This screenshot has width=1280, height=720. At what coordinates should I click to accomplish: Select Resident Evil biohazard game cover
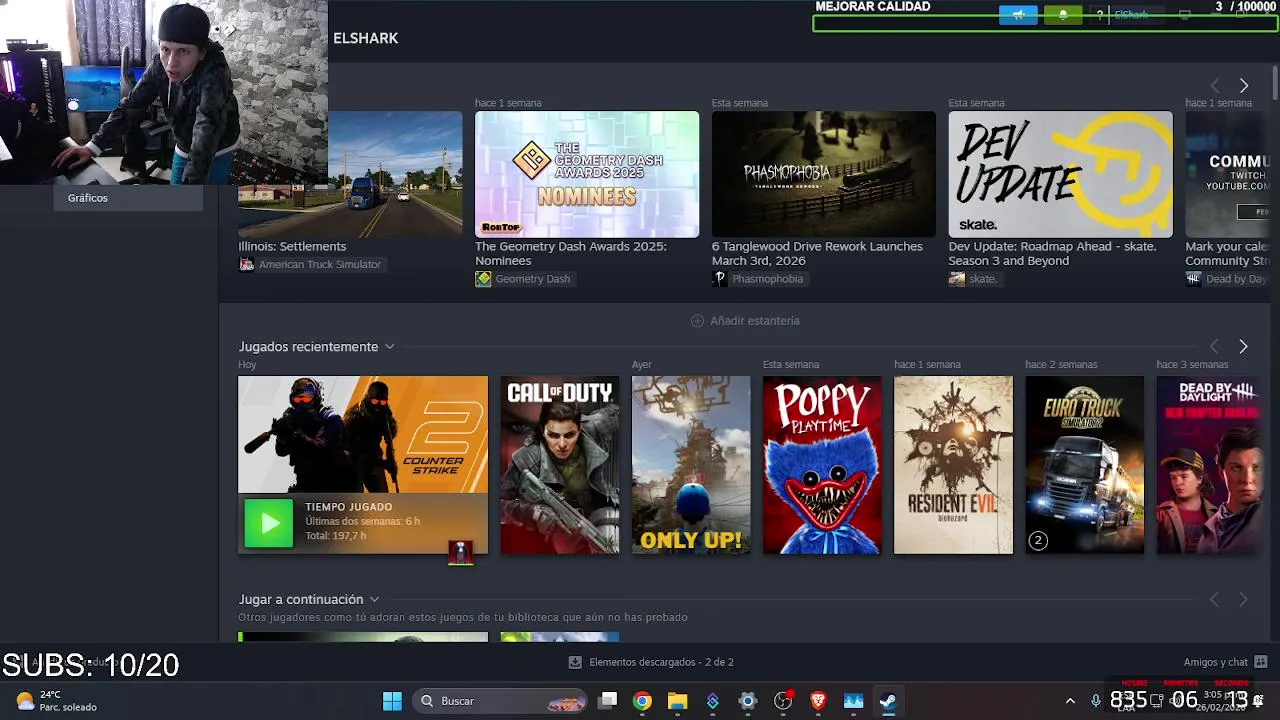(x=953, y=465)
